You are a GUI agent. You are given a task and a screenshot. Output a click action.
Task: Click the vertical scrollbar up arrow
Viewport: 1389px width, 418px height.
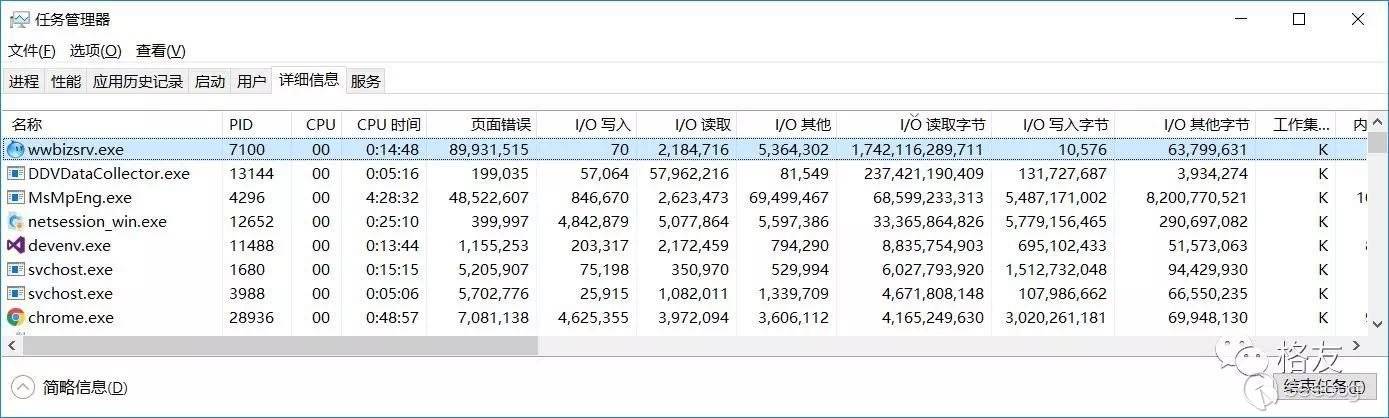click(x=1378, y=122)
